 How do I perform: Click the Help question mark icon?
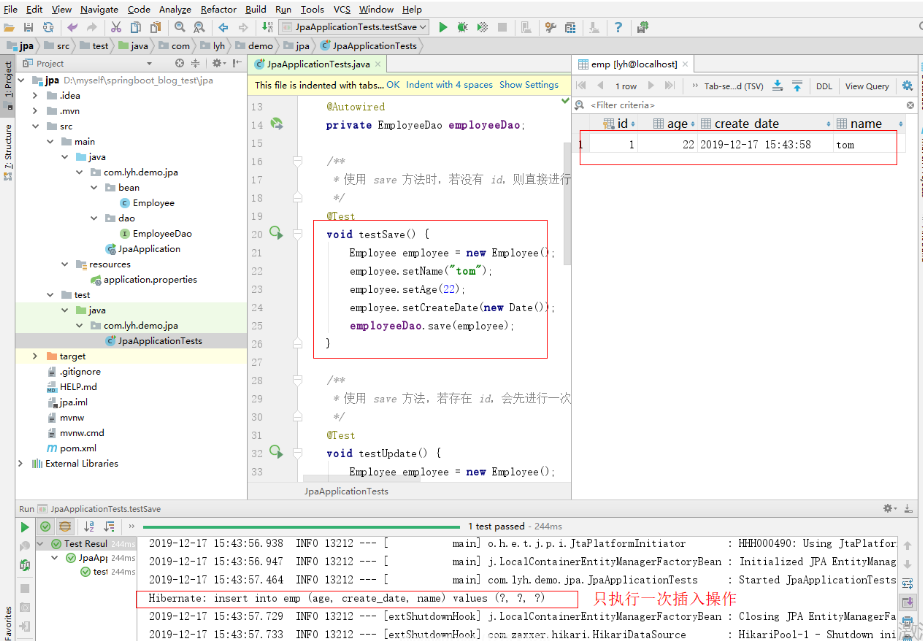(617, 27)
